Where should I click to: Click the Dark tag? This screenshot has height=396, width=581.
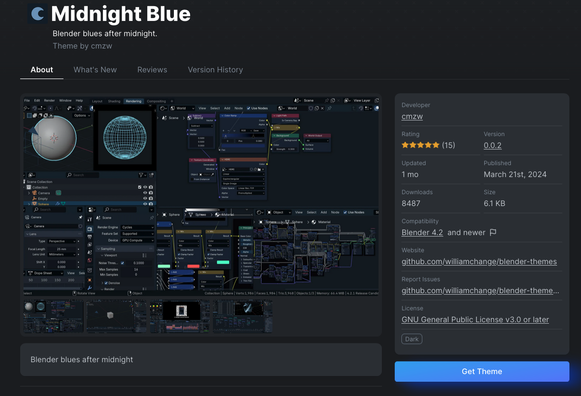(x=412, y=339)
